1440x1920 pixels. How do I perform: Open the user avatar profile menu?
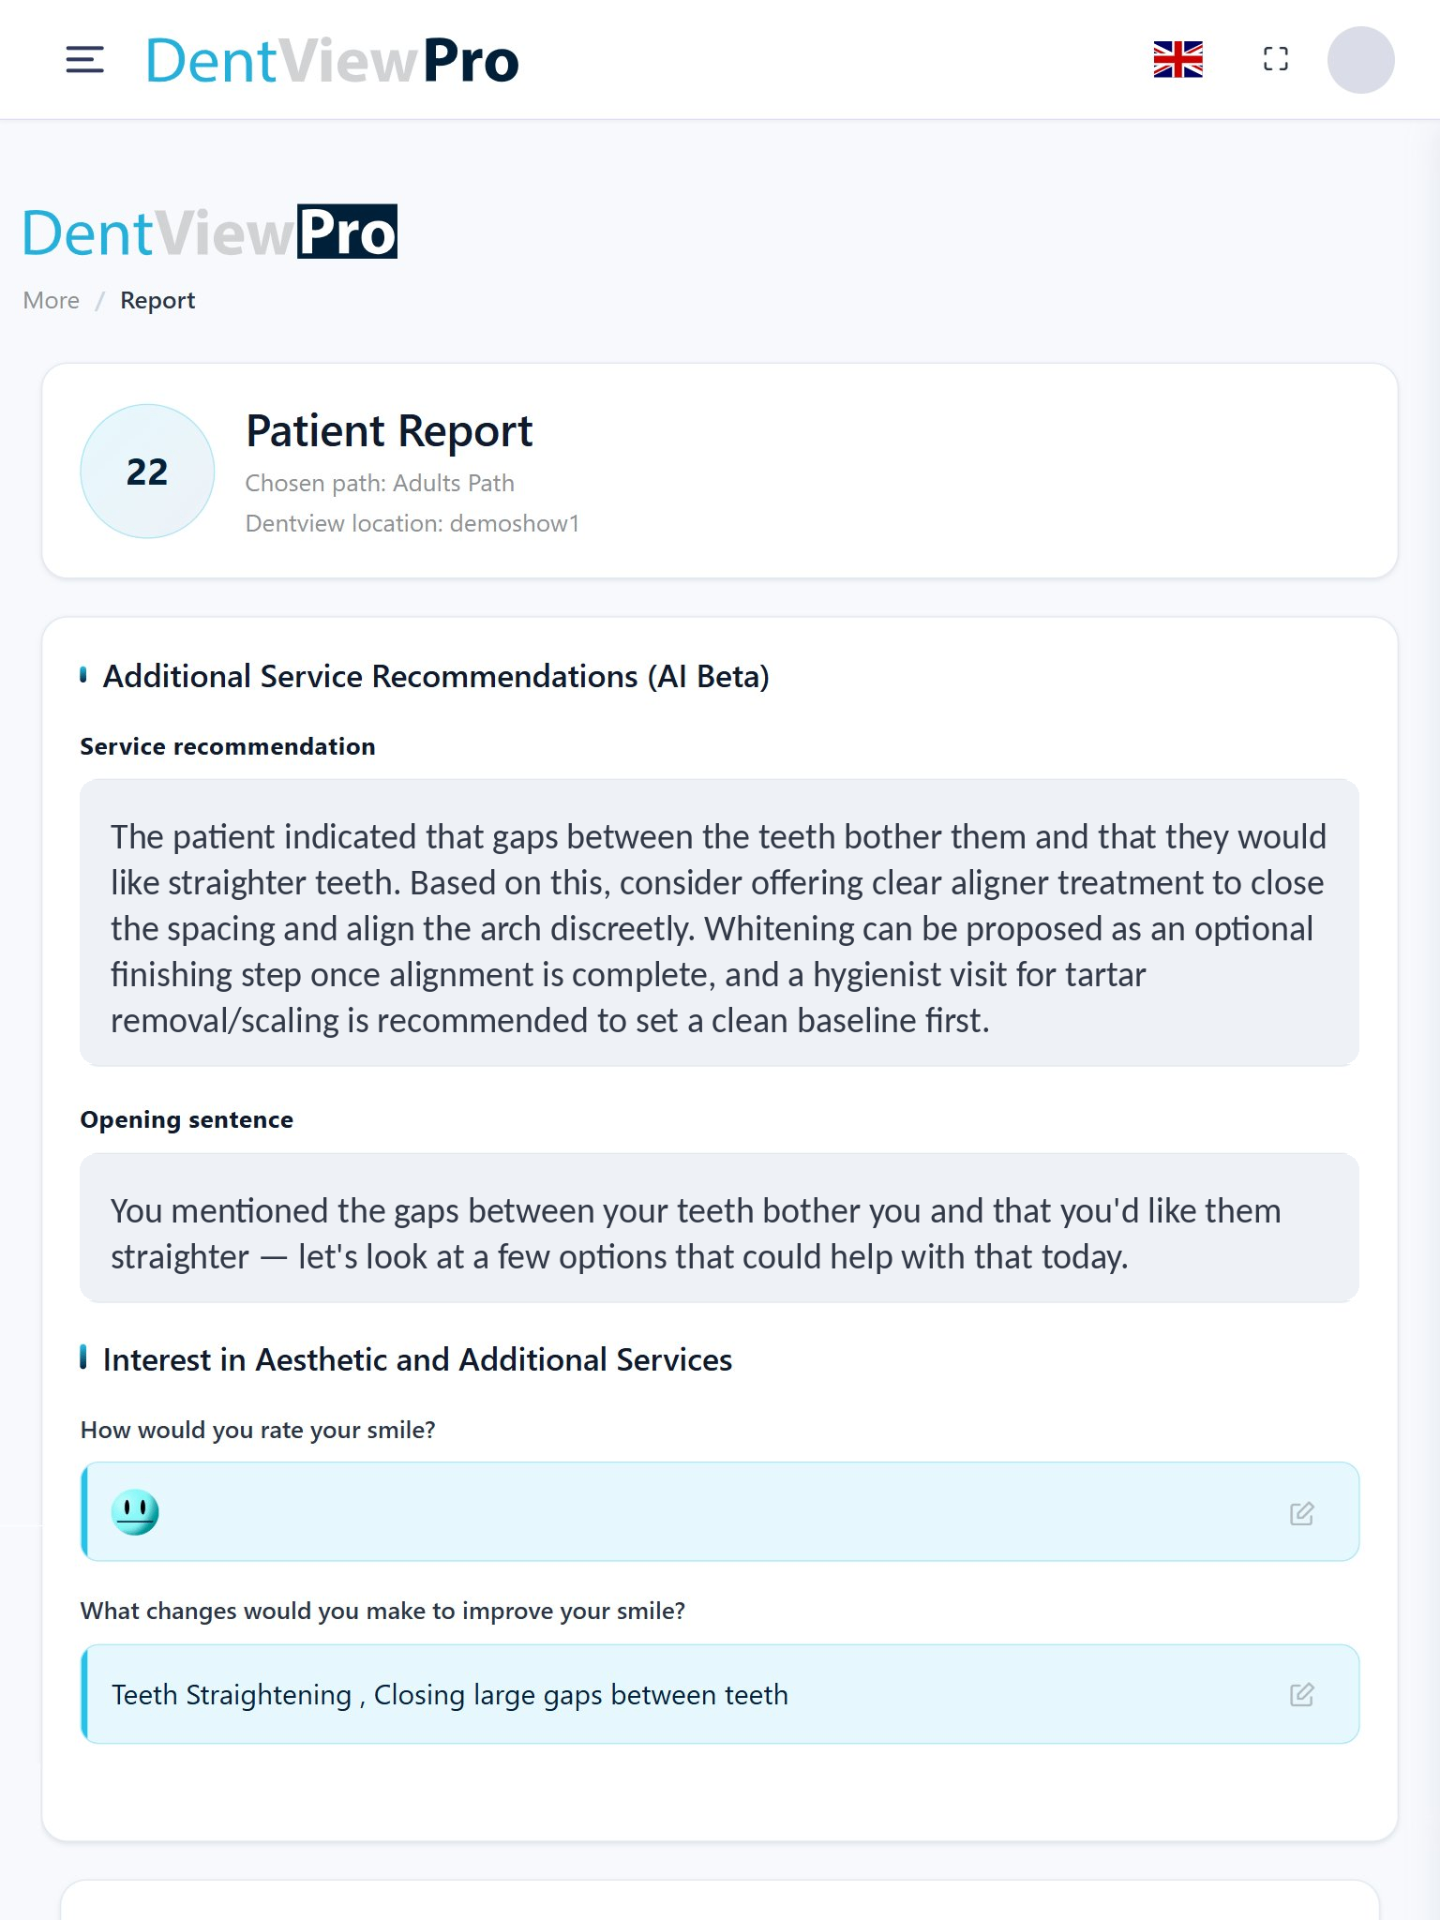(1361, 60)
